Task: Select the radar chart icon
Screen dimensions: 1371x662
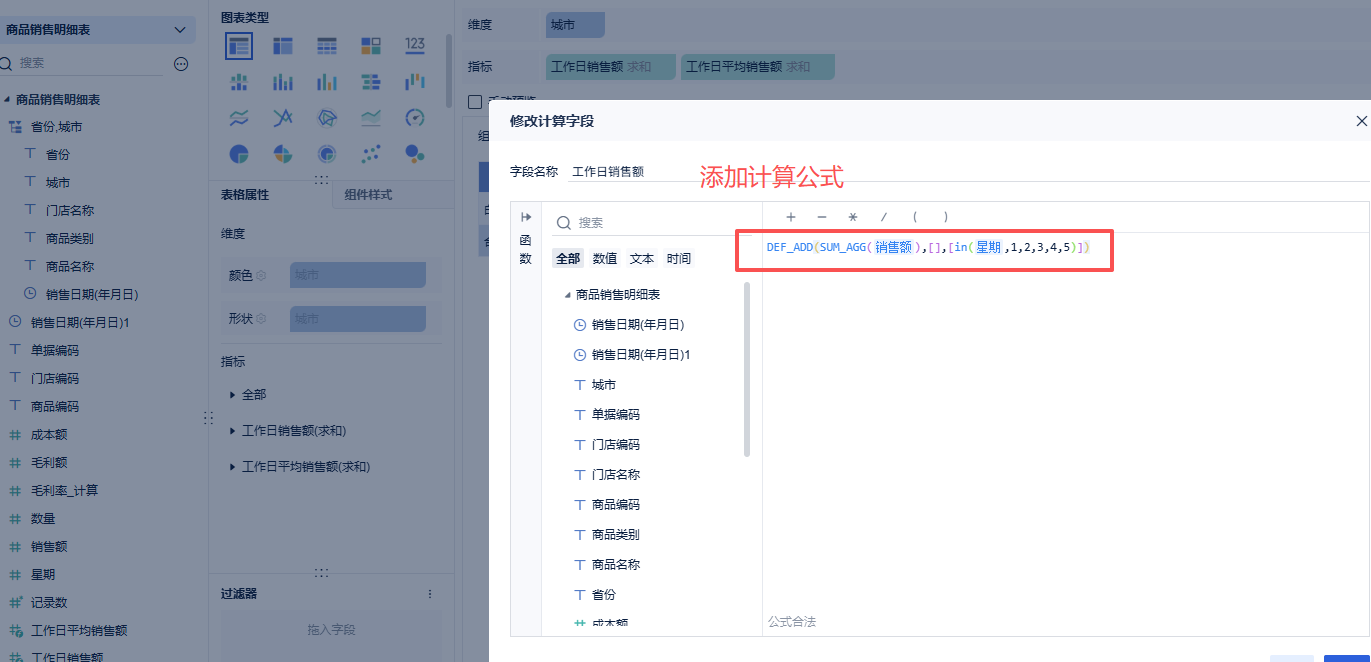Action: point(327,118)
